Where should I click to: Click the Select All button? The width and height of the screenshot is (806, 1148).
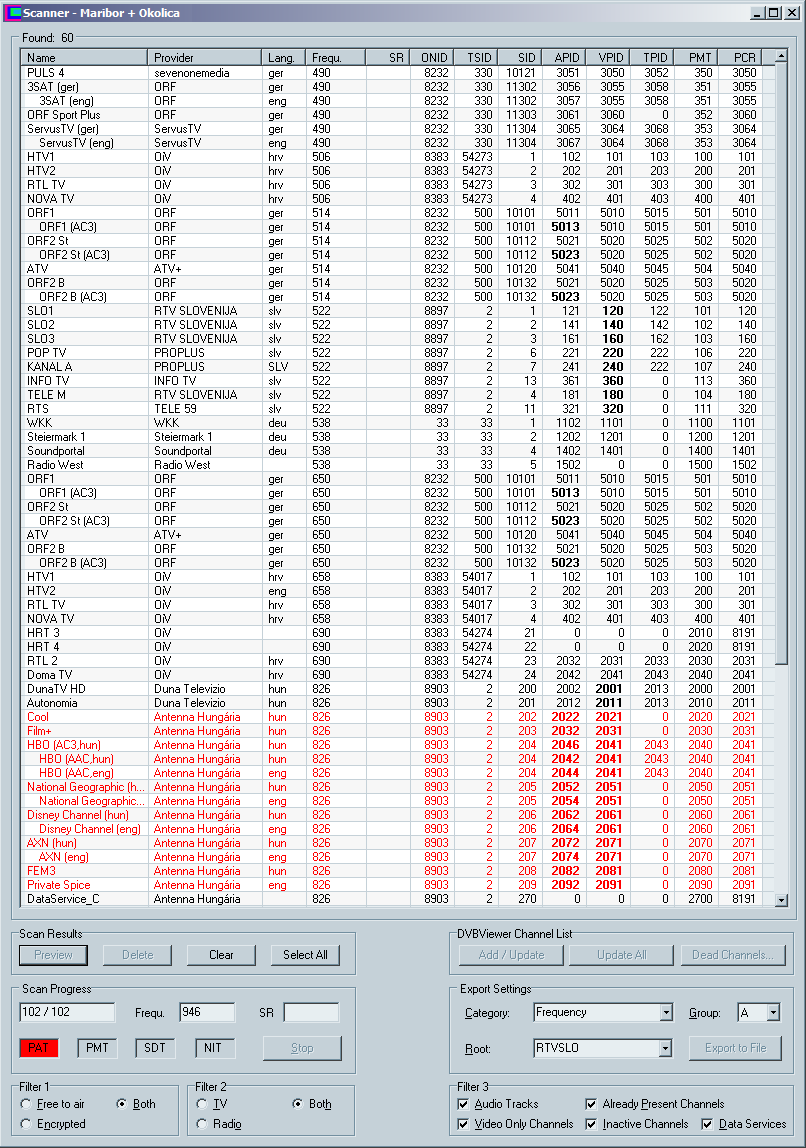(305, 955)
